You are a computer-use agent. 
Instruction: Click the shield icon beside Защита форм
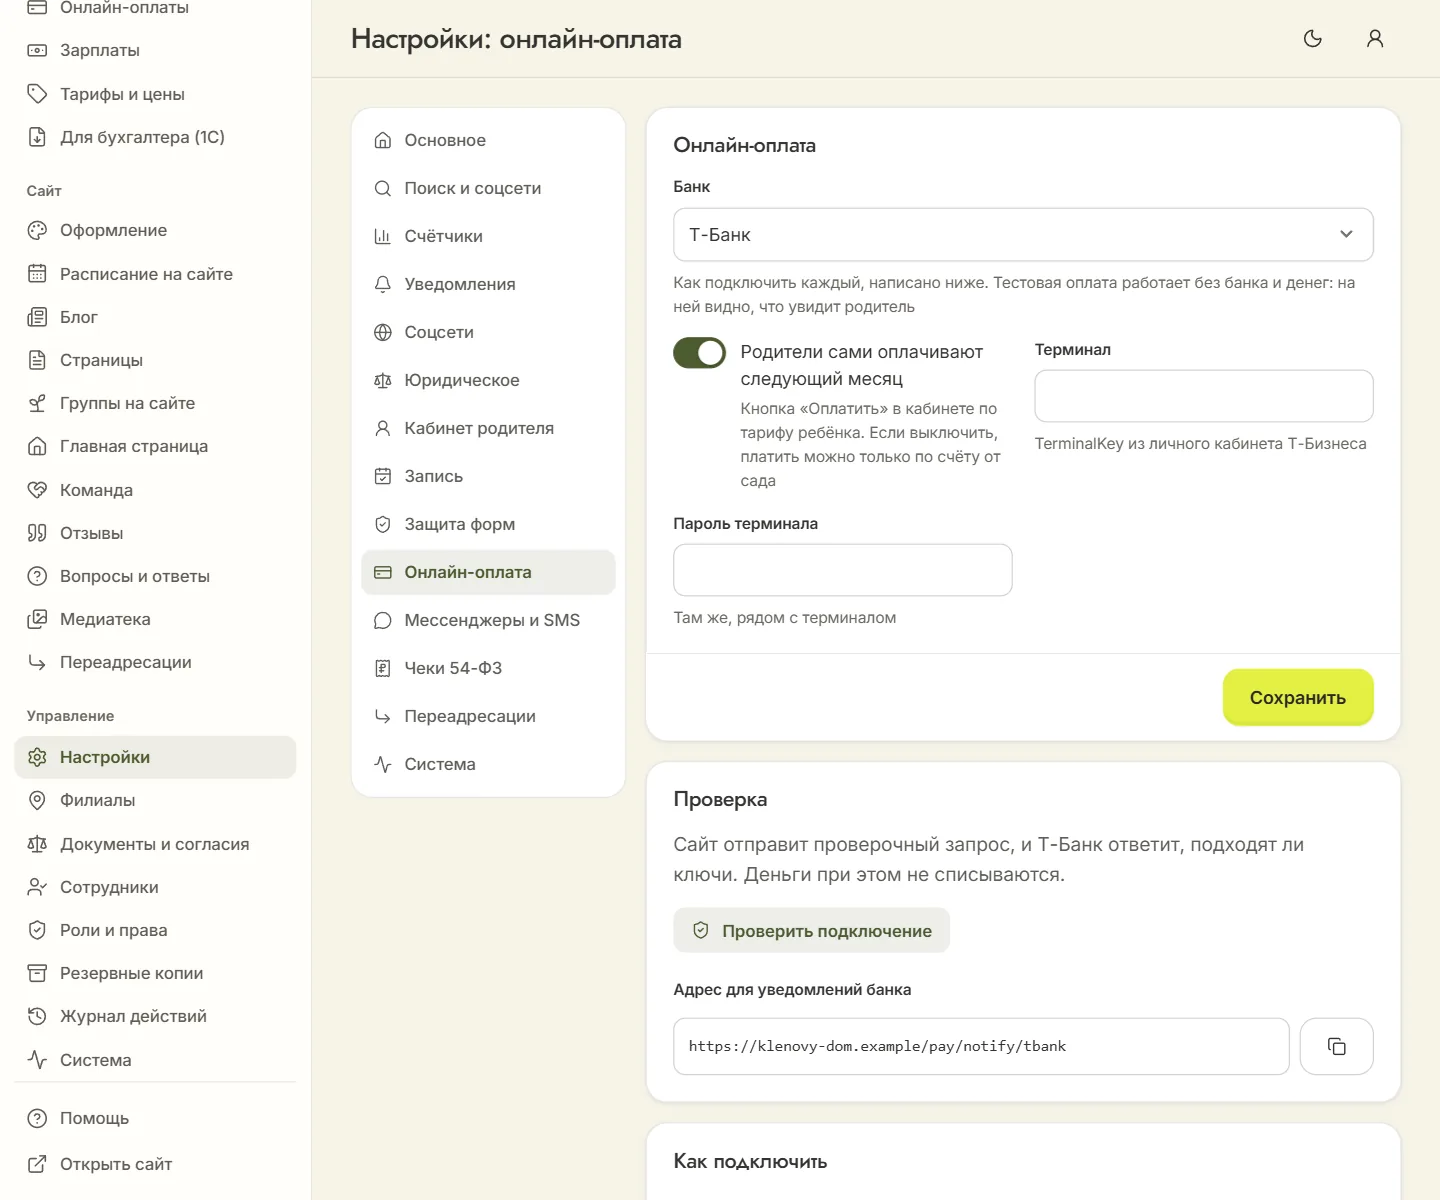(382, 524)
